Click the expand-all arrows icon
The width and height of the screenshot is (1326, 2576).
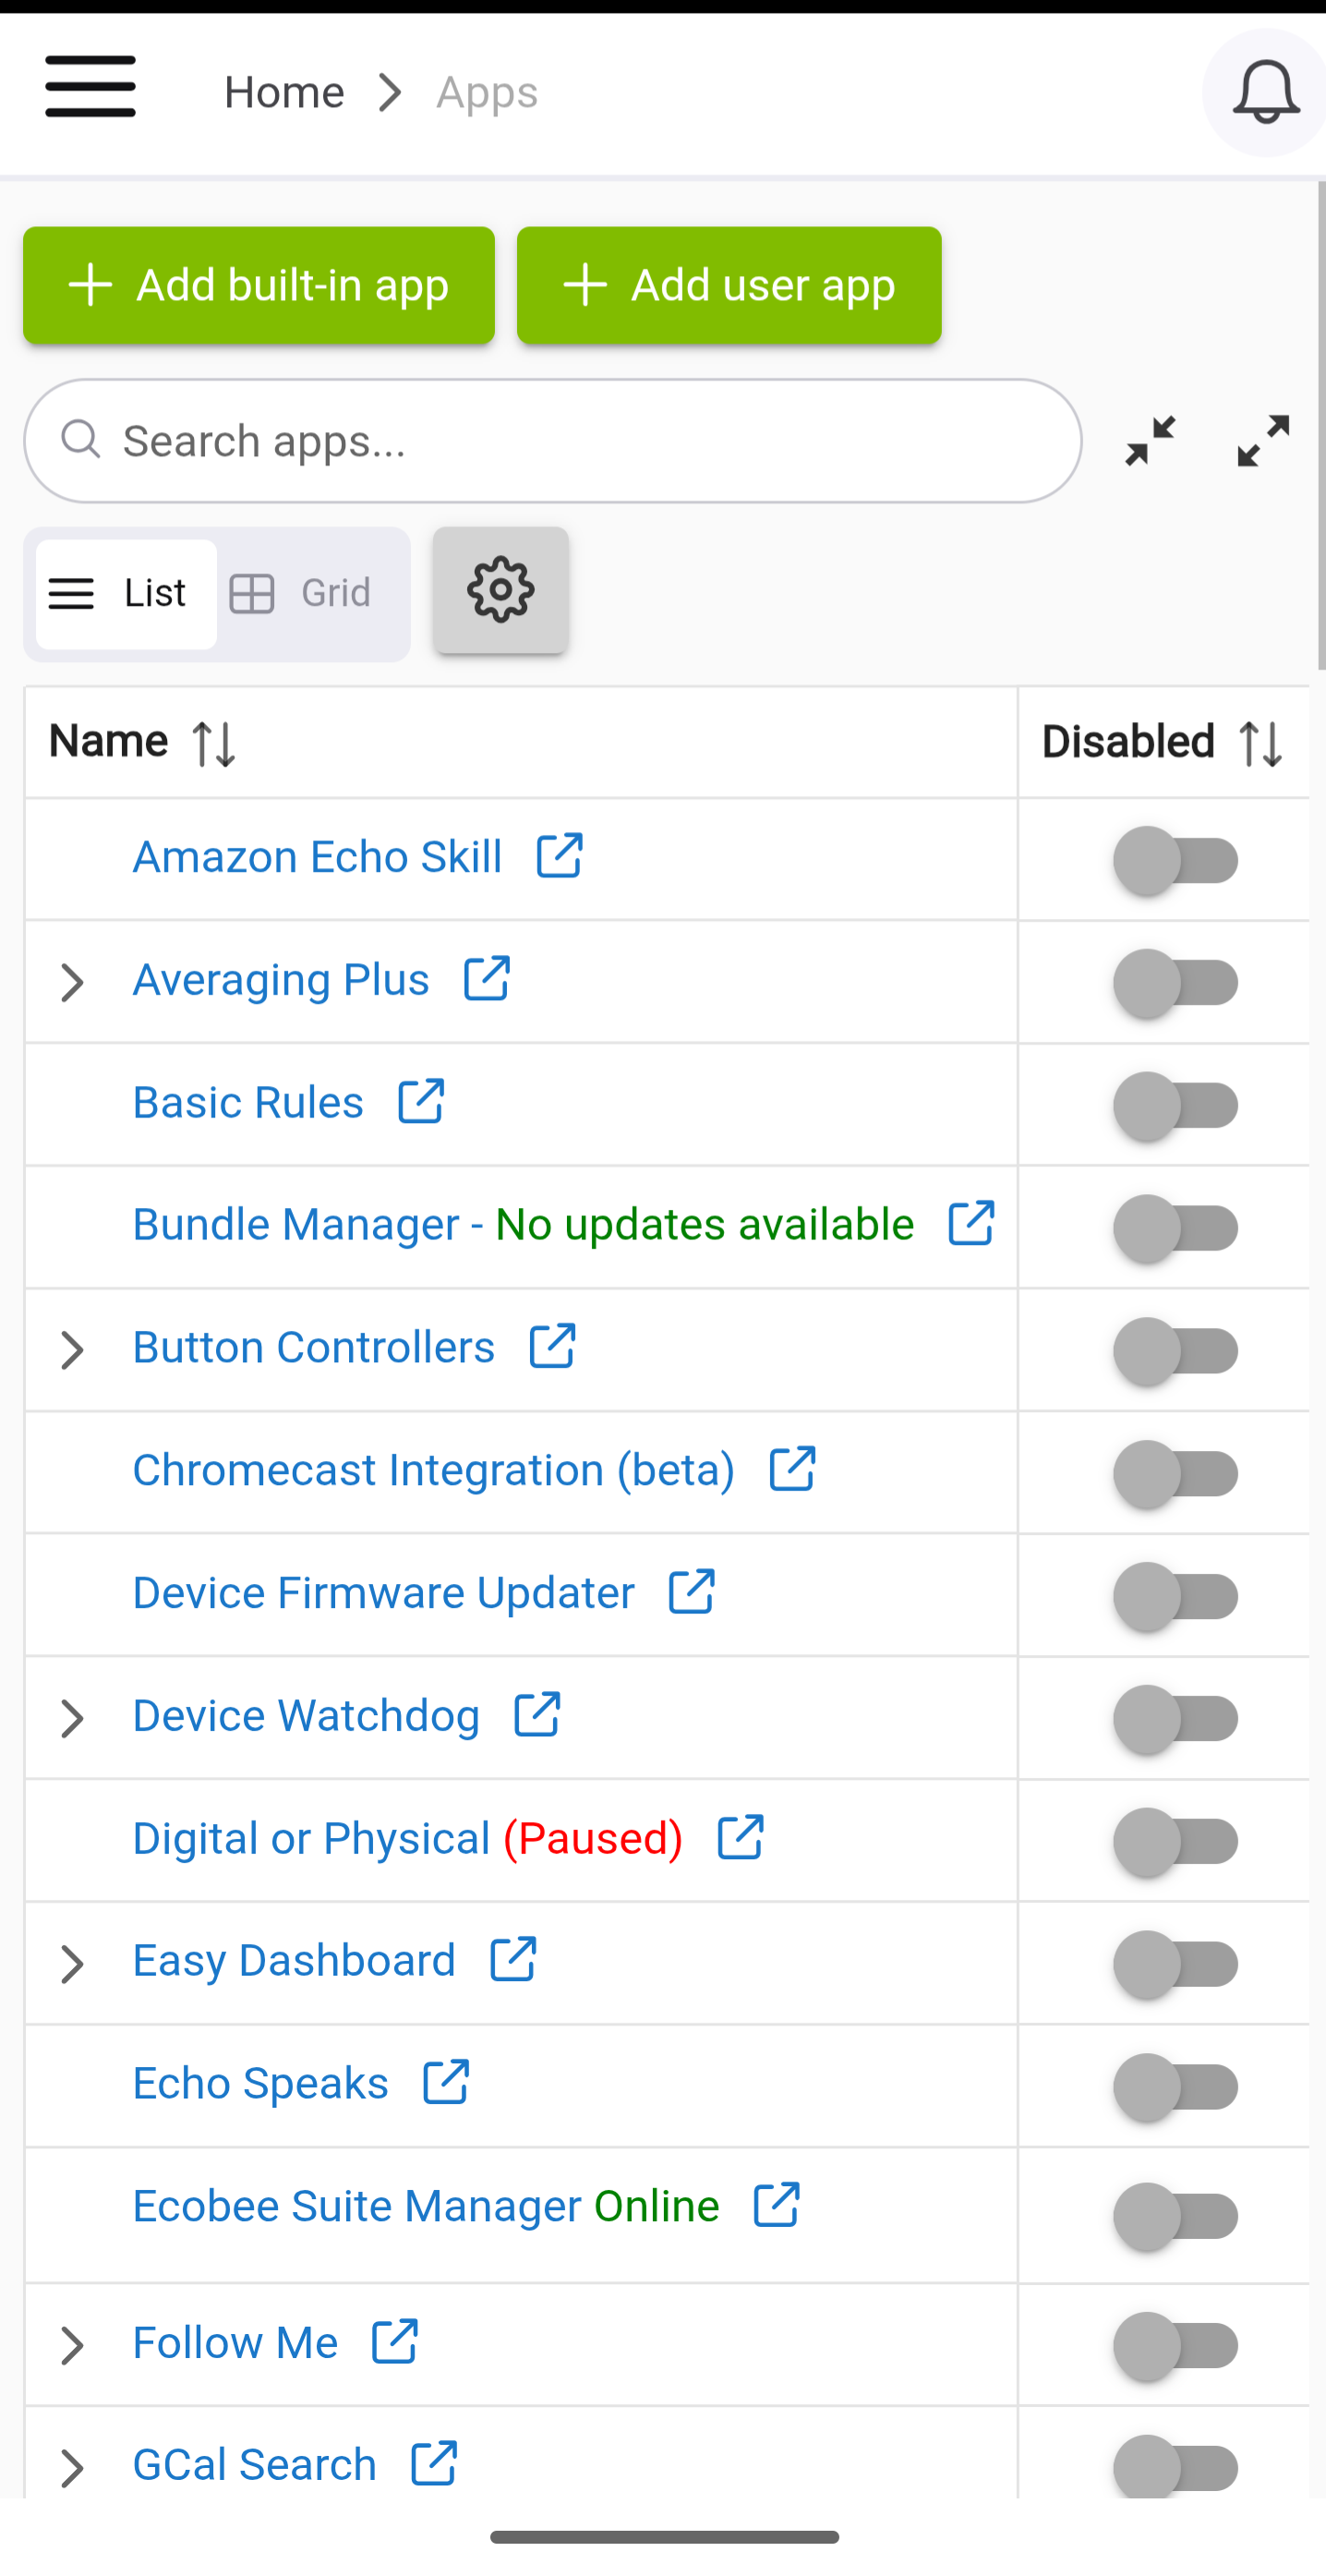(1261, 441)
